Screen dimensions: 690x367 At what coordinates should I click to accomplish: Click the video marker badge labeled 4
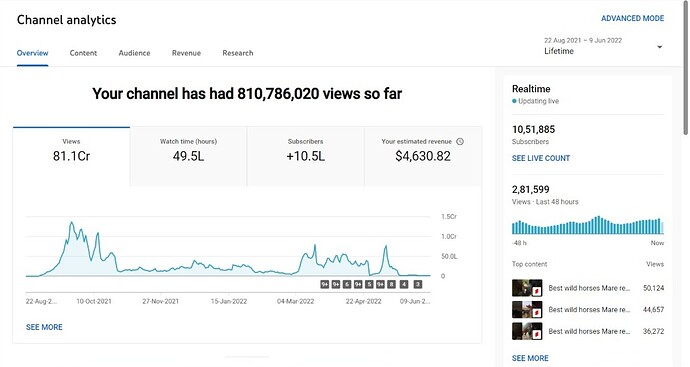[404, 284]
